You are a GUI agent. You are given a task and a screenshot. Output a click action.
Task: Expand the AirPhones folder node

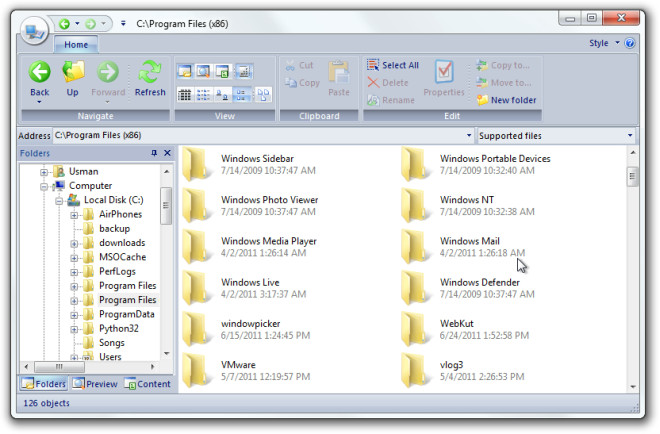[x=74, y=215]
